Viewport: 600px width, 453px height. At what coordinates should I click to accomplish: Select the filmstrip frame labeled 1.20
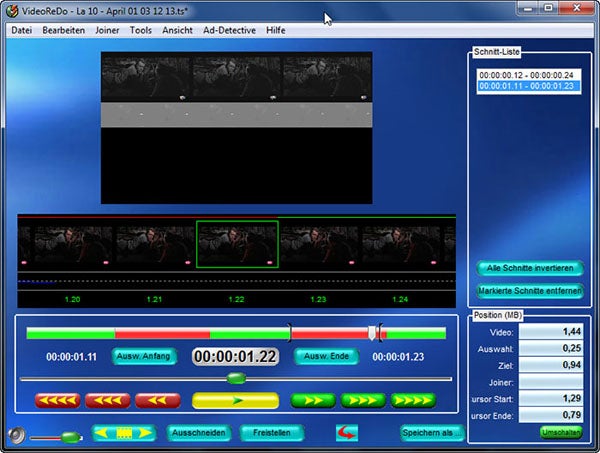(73, 245)
